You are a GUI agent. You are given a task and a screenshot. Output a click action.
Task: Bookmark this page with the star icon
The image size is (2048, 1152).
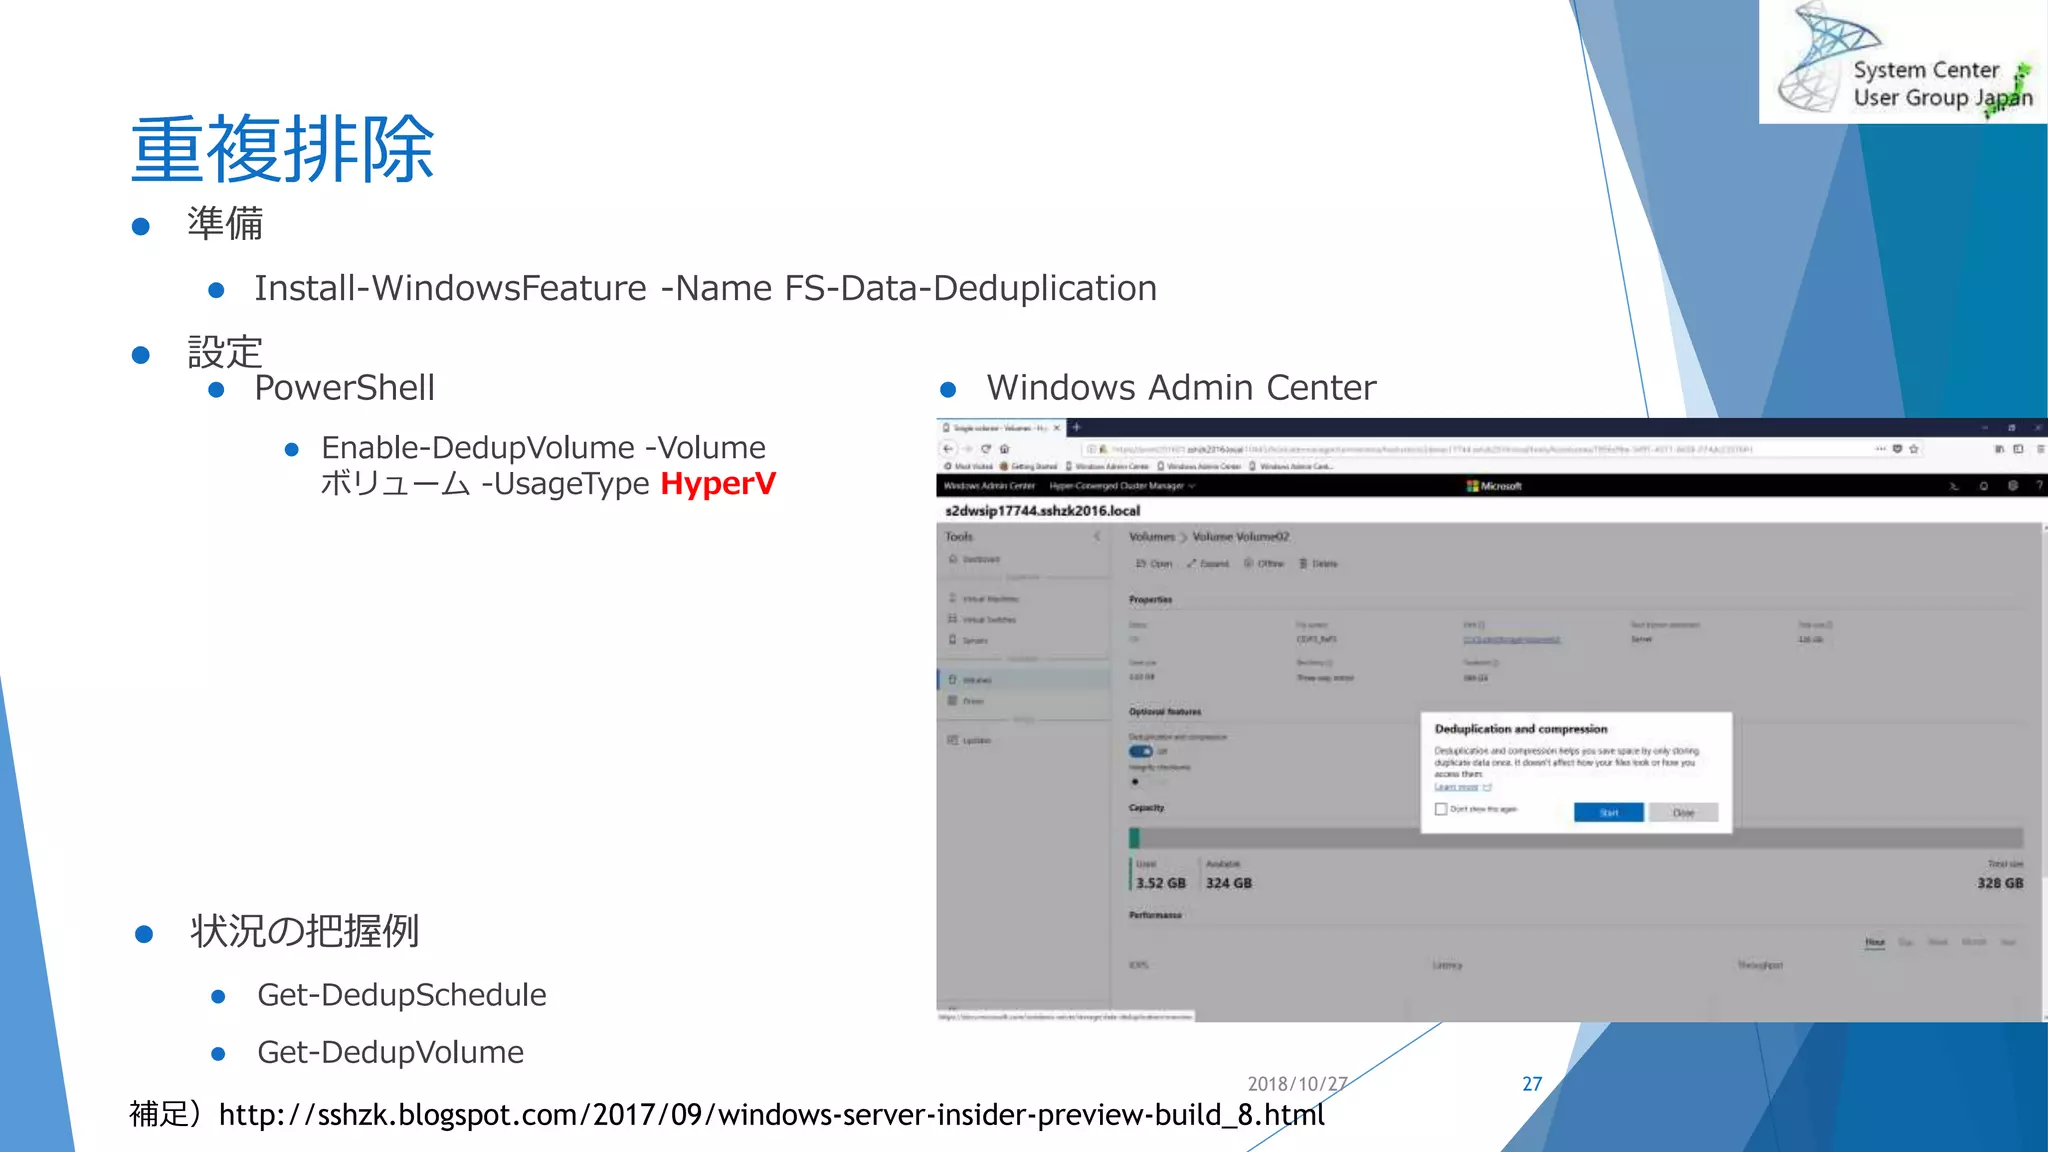coord(1914,449)
